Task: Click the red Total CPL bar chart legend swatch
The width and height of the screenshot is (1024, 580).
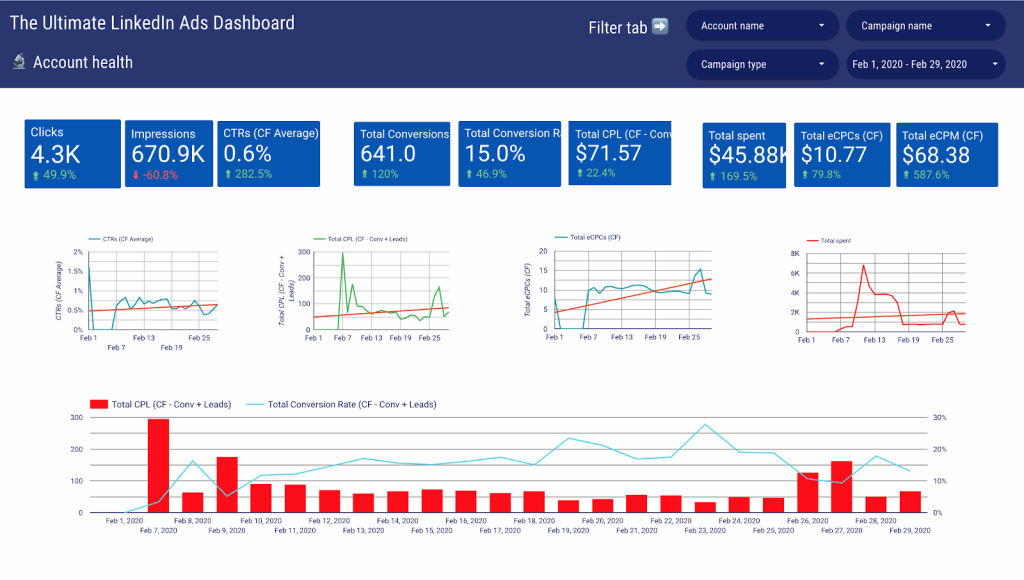Action: pos(99,404)
